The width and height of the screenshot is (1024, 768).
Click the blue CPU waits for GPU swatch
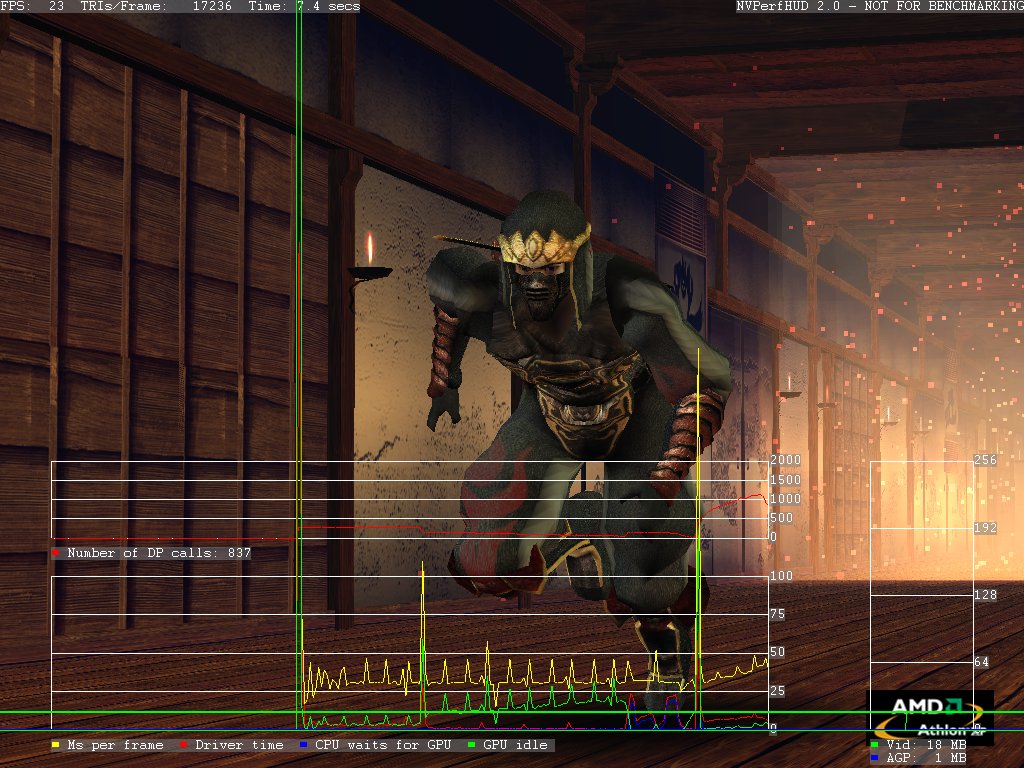coord(303,744)
